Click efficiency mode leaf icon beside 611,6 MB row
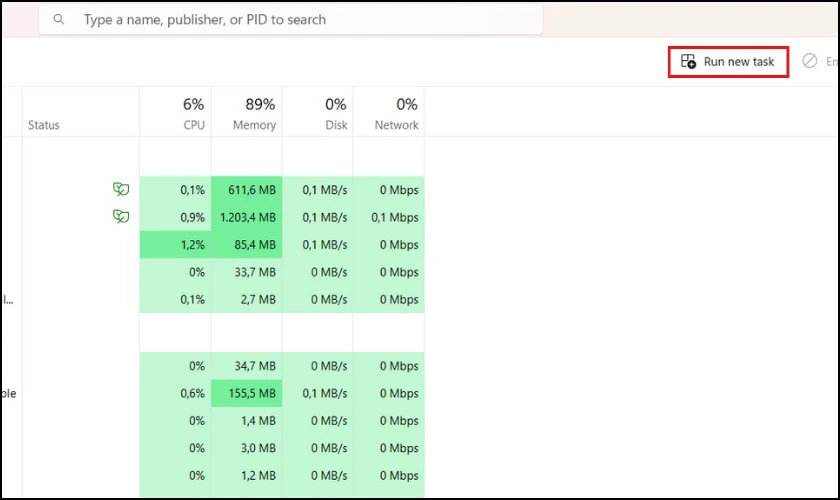Screen dimensions: 840x500 pos(121,189)
